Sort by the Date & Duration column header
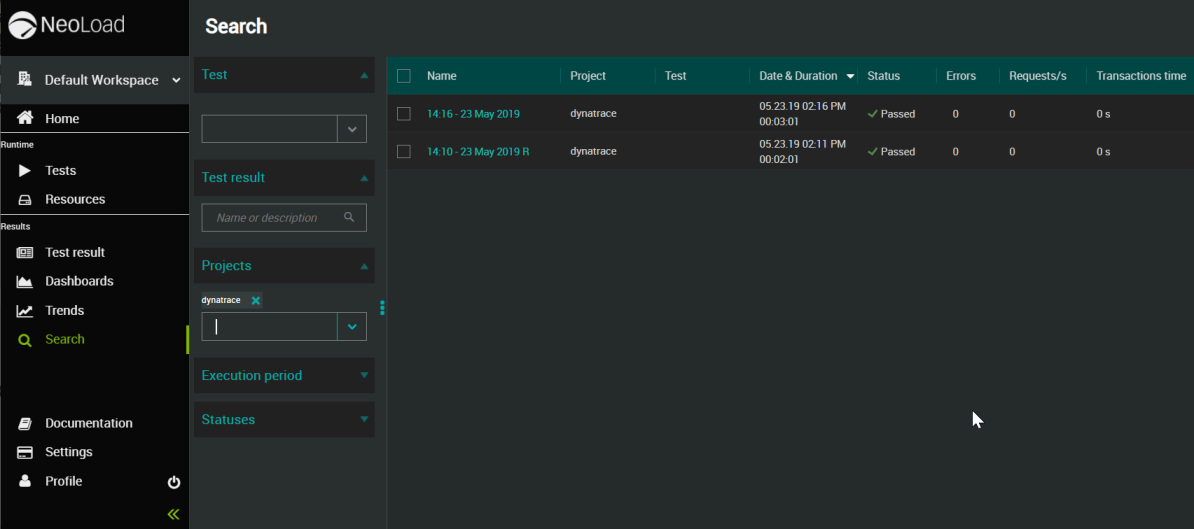Image resolution: width=1194 pixels, height=529 pixels. 798,76
